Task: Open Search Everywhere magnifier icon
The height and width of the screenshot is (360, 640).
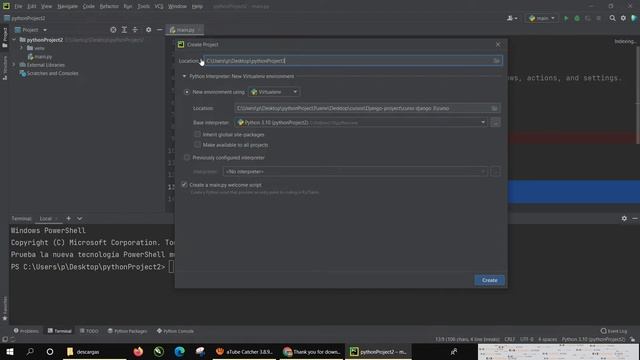Action: [x=612, y=18]
